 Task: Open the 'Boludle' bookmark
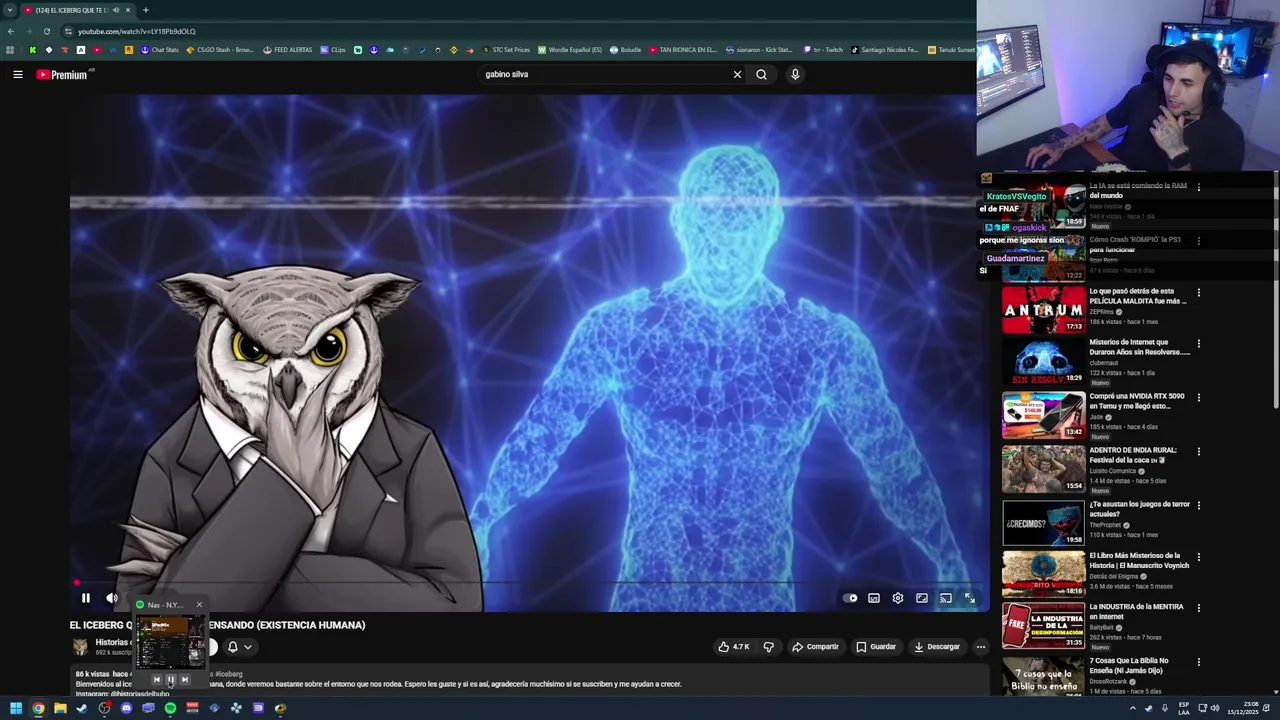coord(625,50)
